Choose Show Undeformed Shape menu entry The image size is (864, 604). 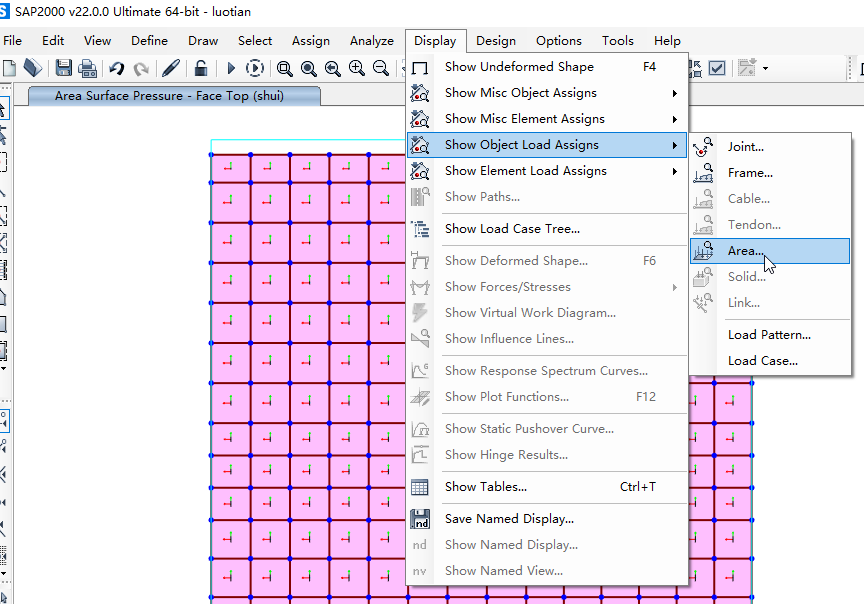pos(519,67)
